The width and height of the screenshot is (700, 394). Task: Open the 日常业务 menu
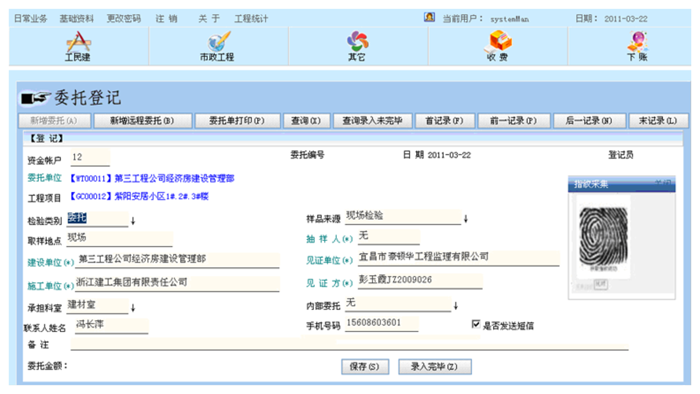coord(30,19)
